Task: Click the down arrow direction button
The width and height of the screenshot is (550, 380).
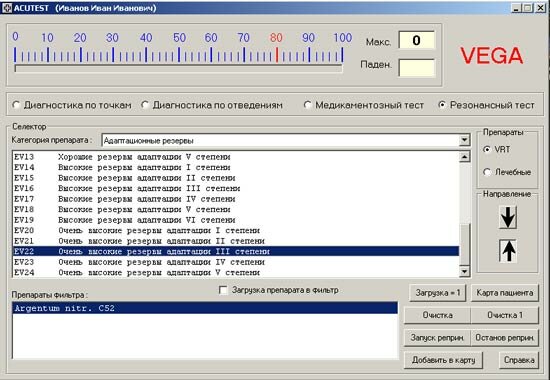Action: [508, 218]
